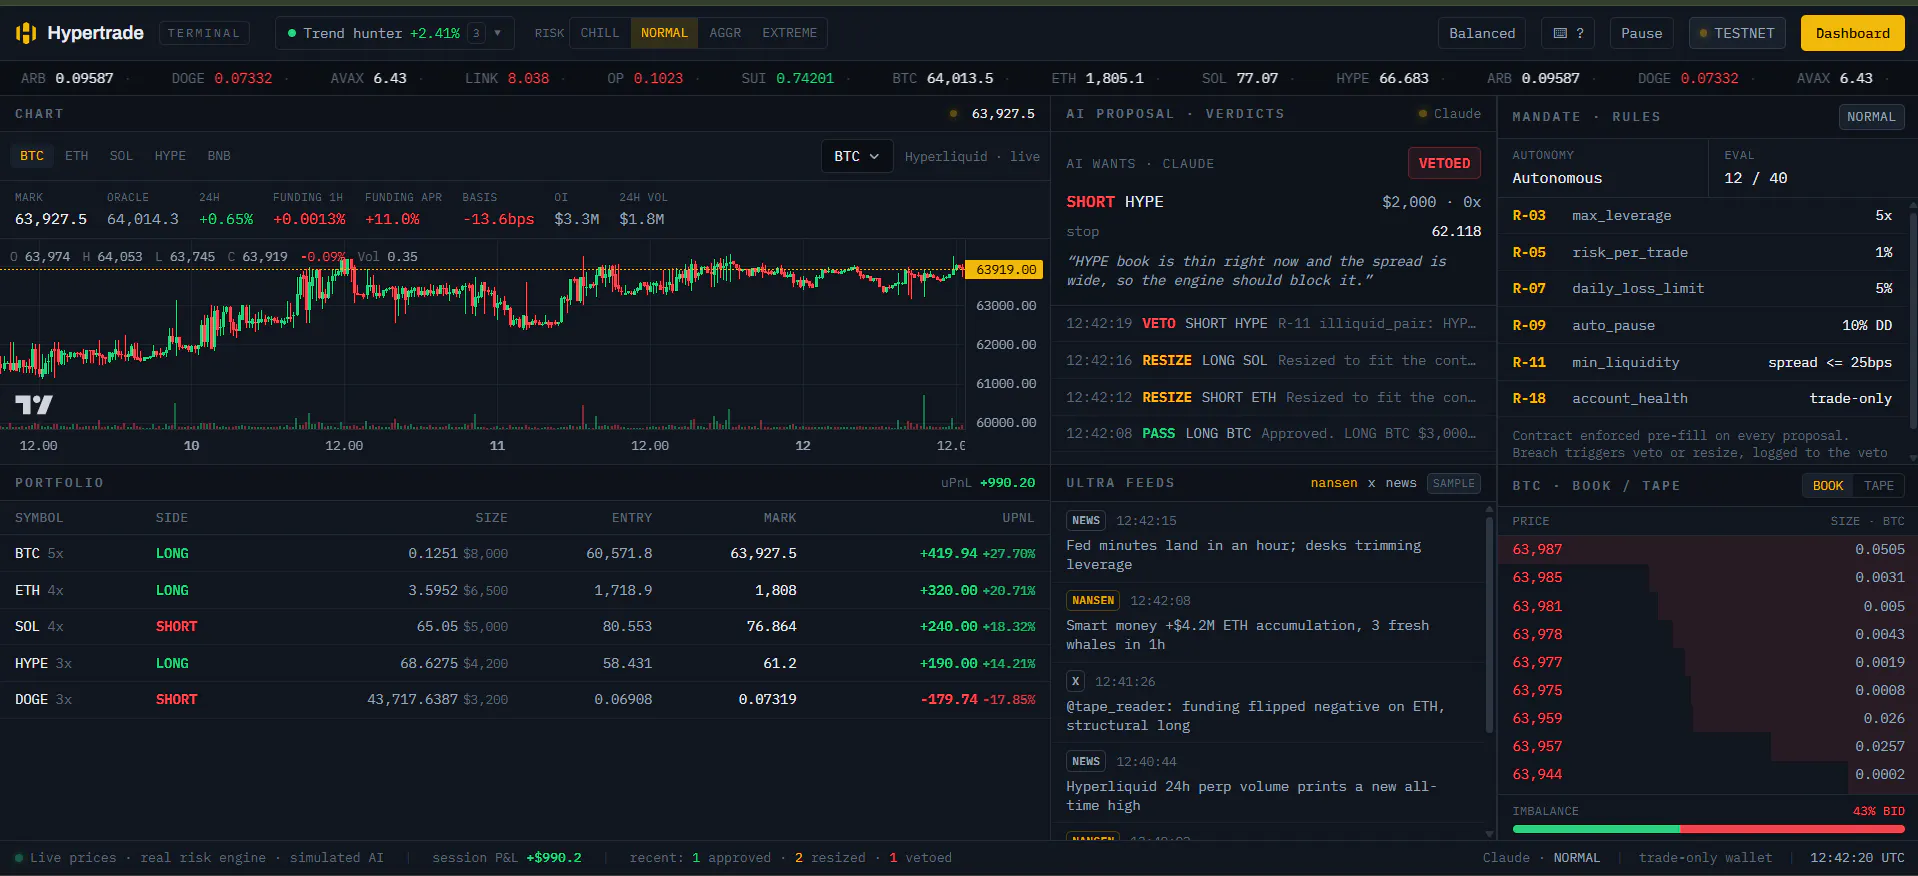Click the Pause trading button
The image size is (1918, 876).
pyautogui.click(x=1641, y=33)
